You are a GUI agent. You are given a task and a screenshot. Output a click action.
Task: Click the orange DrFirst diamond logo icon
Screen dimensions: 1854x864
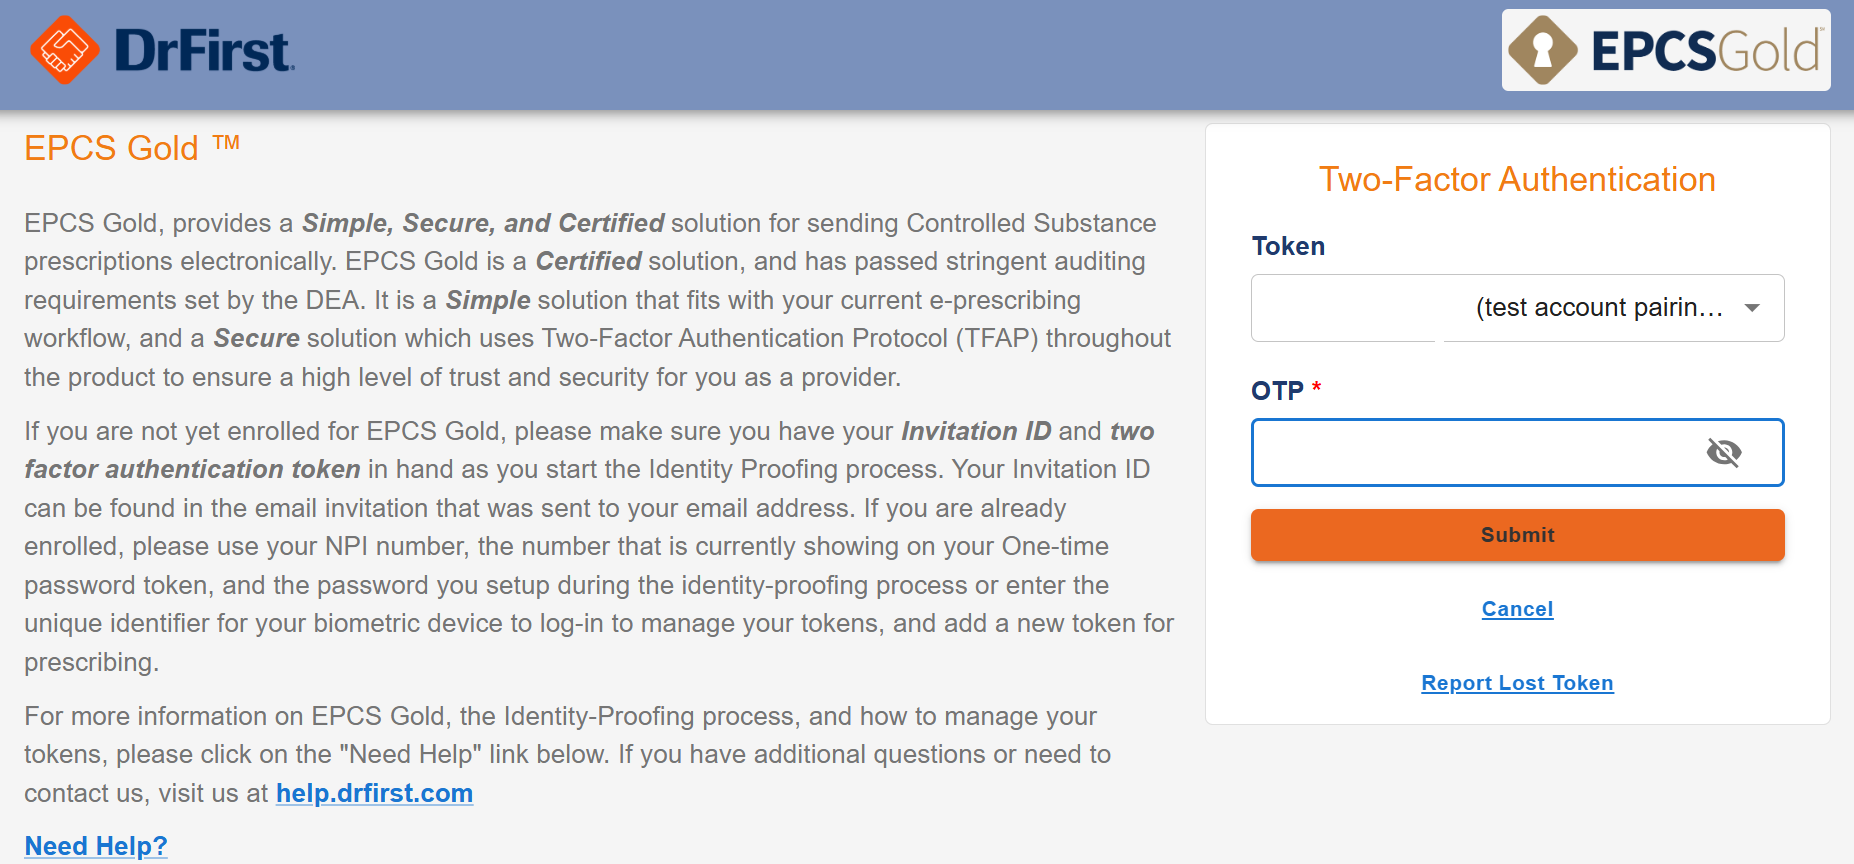point(64,50)
